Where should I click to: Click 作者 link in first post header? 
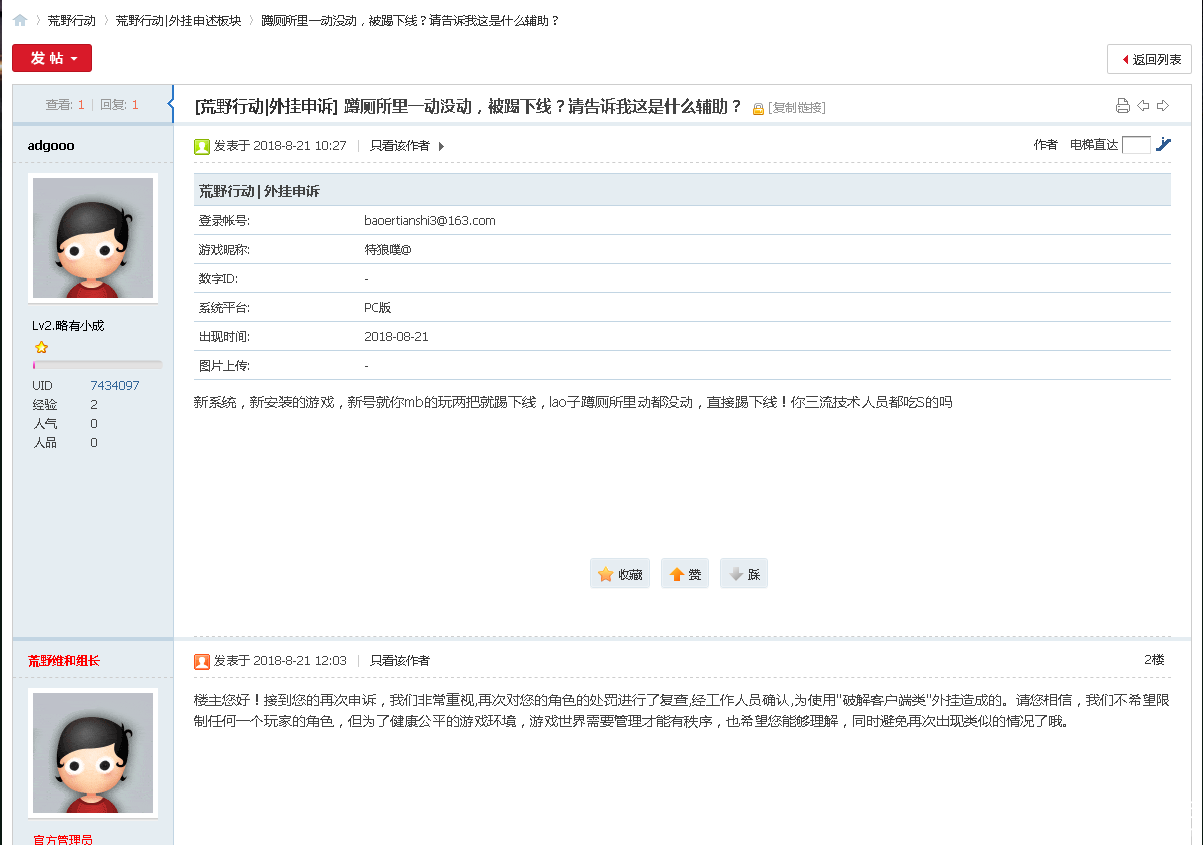[1046, 145]
